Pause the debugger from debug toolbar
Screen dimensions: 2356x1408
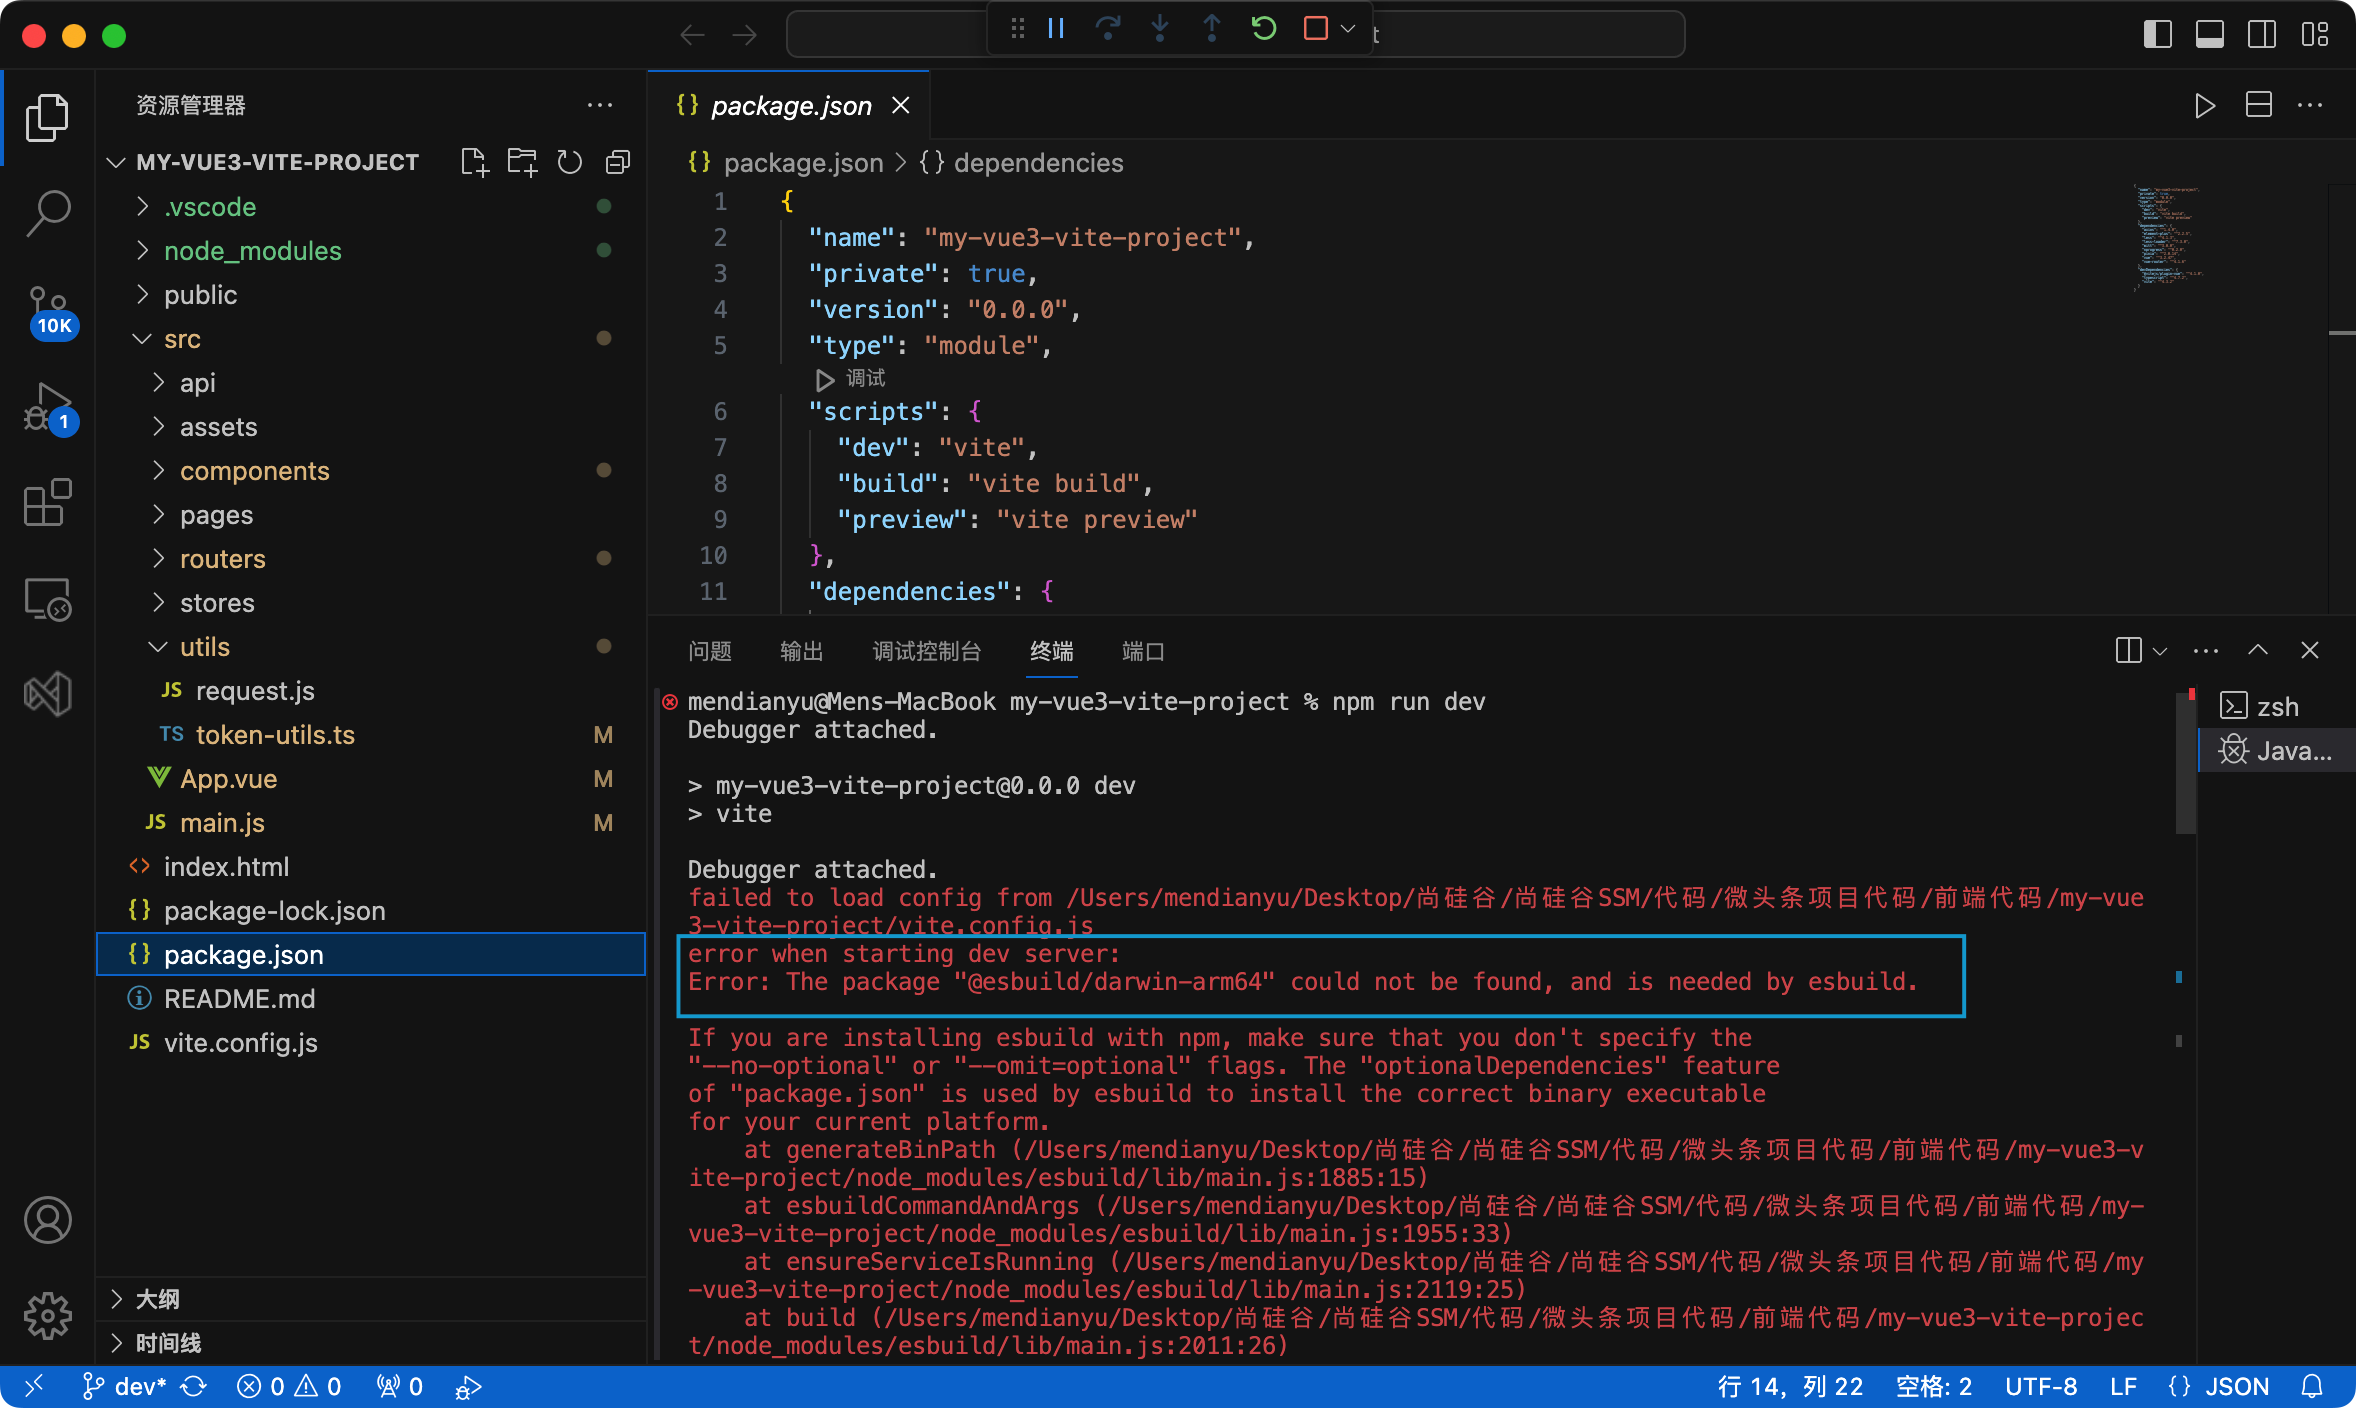click(1056, 29)
